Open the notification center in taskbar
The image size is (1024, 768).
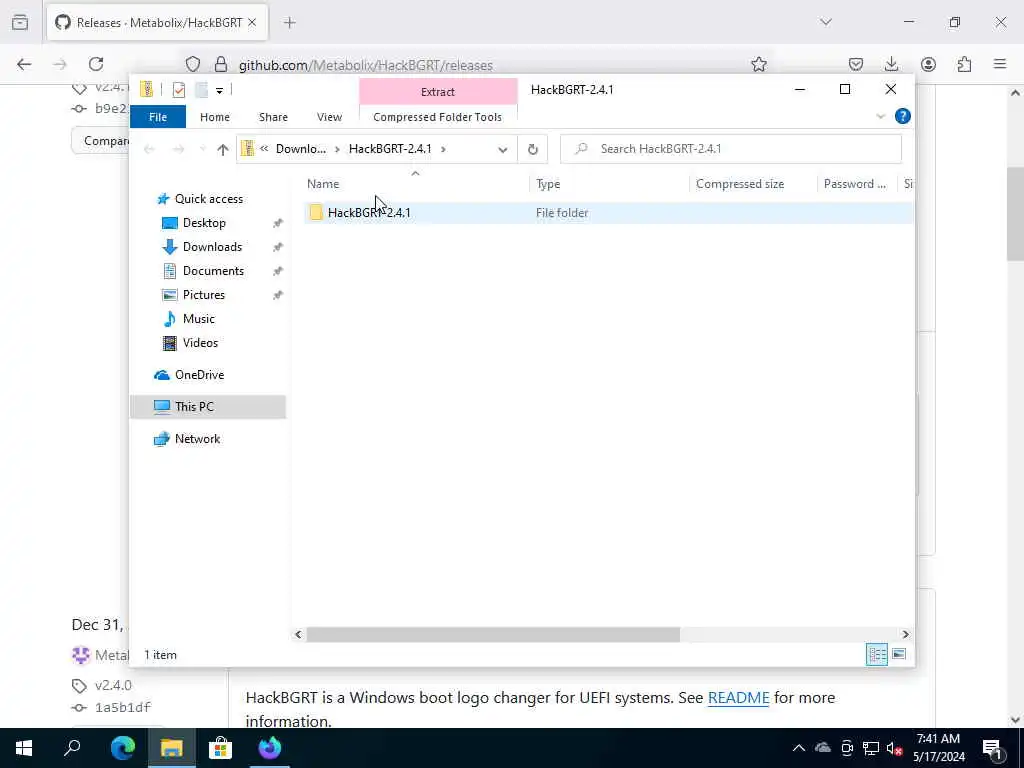click(x=992, y=748)
